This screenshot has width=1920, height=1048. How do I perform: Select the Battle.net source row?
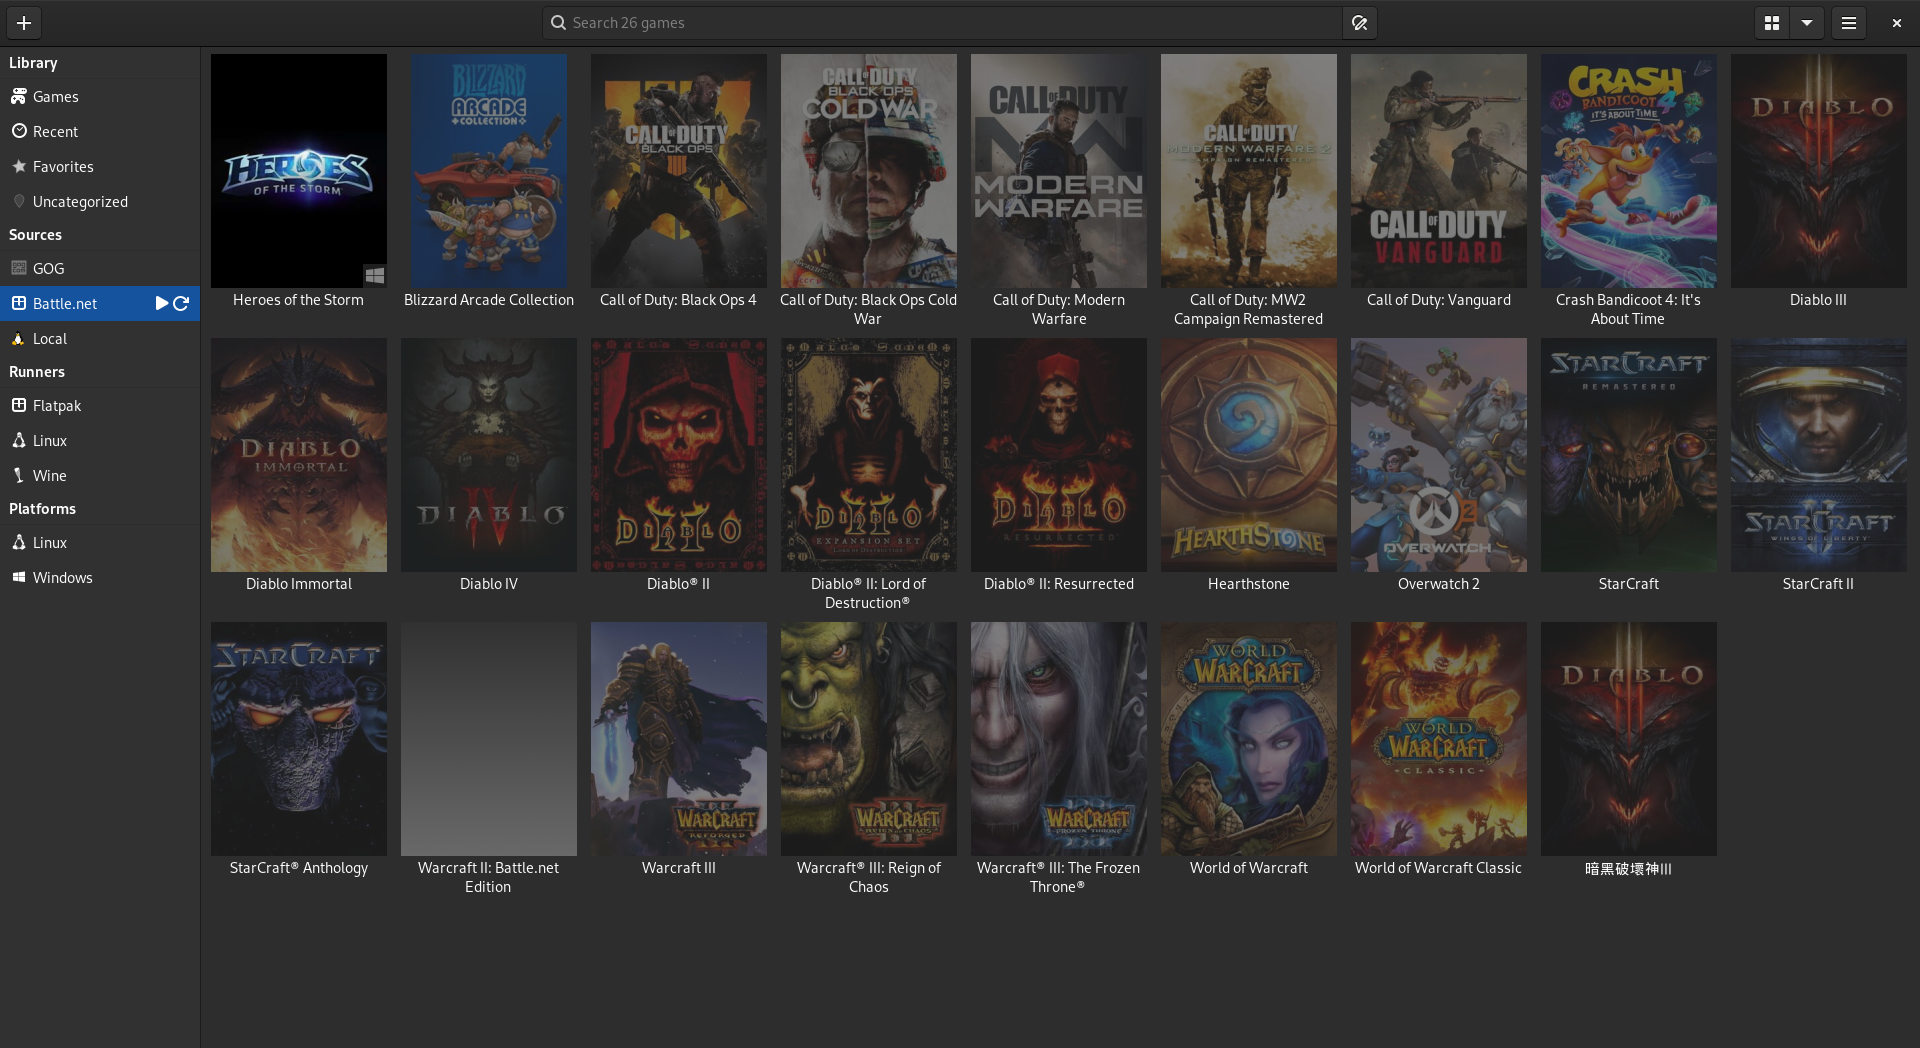click(100, 304)
